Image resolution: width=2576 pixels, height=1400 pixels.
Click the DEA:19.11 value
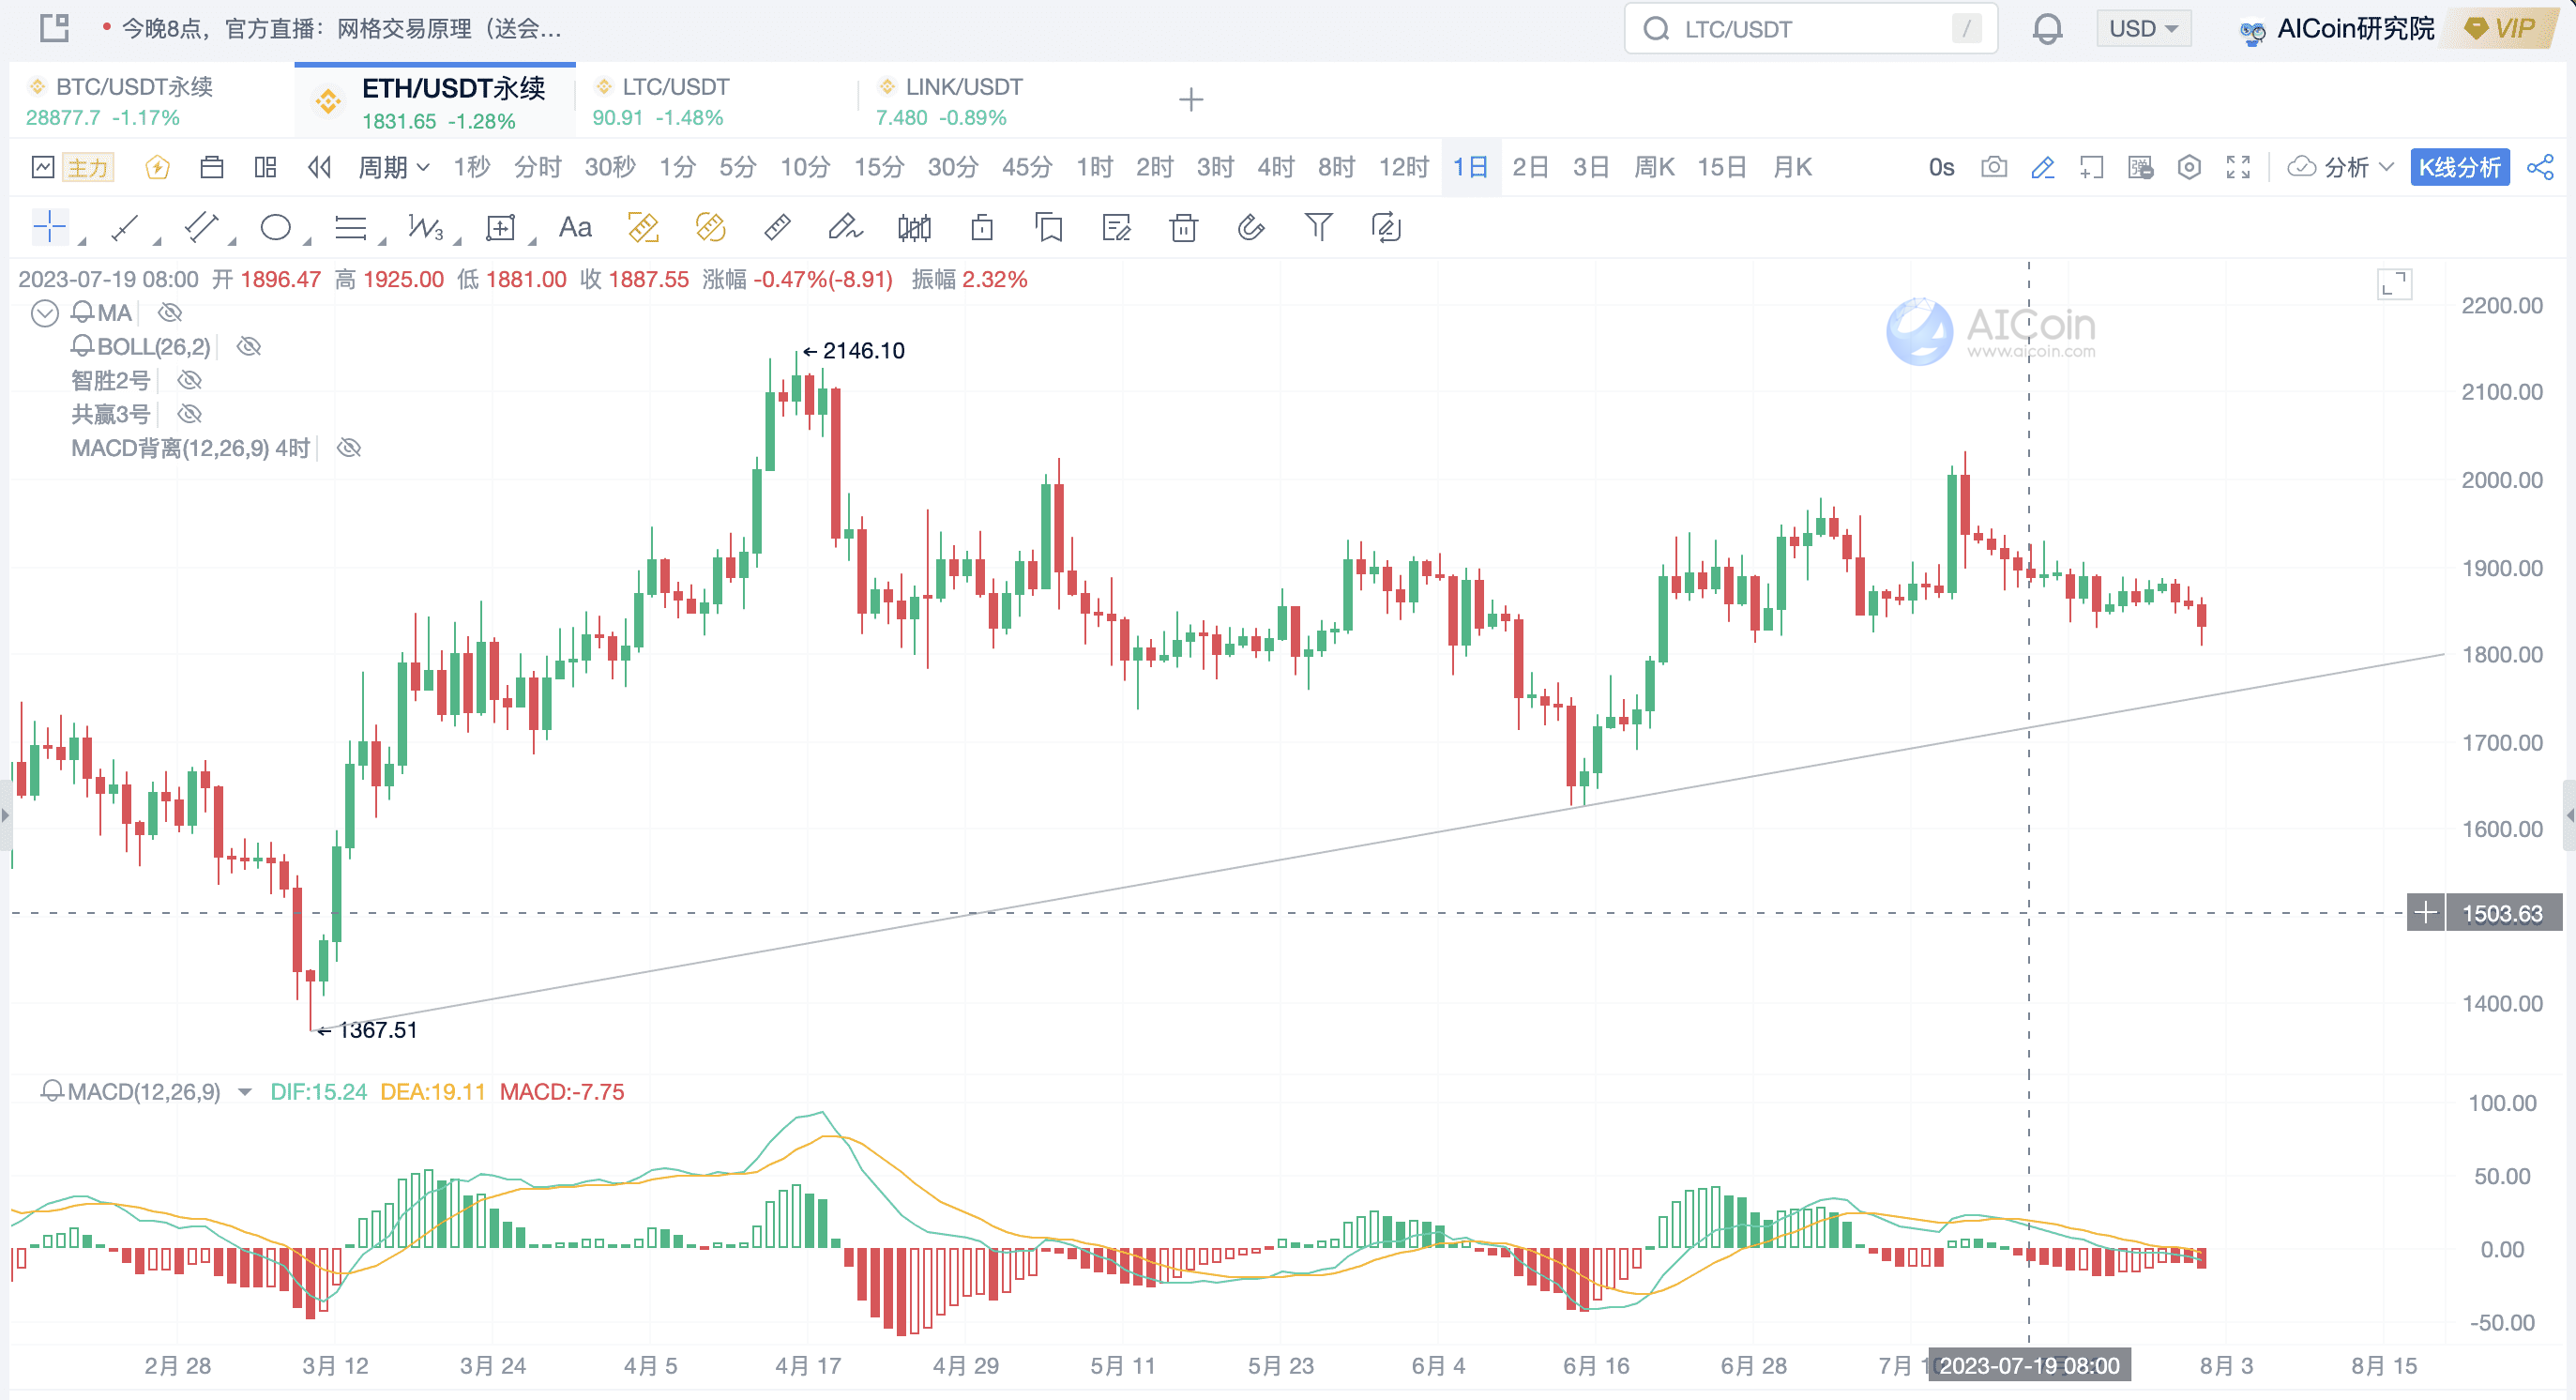click(432, 1092)
